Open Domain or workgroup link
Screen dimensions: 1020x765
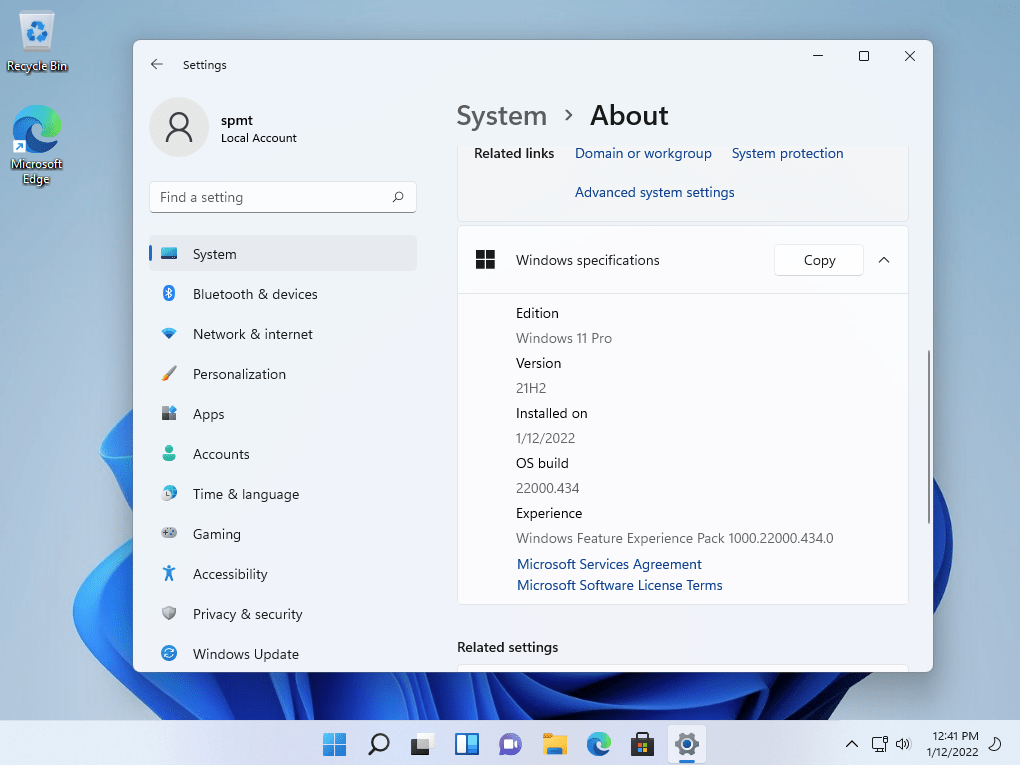(643, 154)
